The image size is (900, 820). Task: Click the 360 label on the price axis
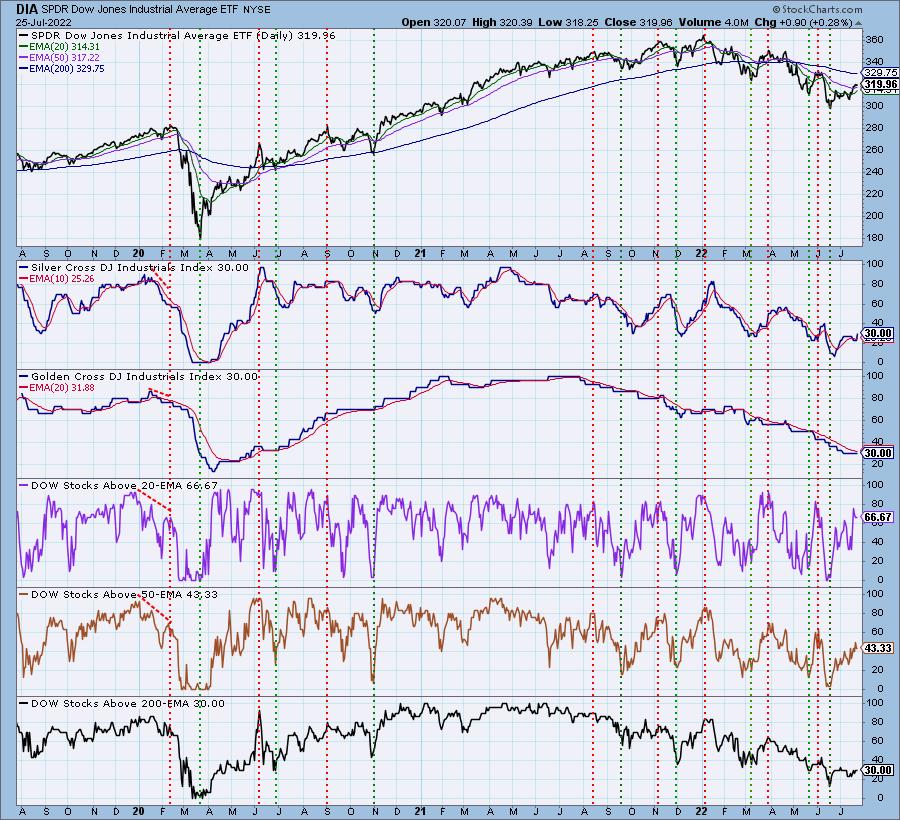click(874, 40)
